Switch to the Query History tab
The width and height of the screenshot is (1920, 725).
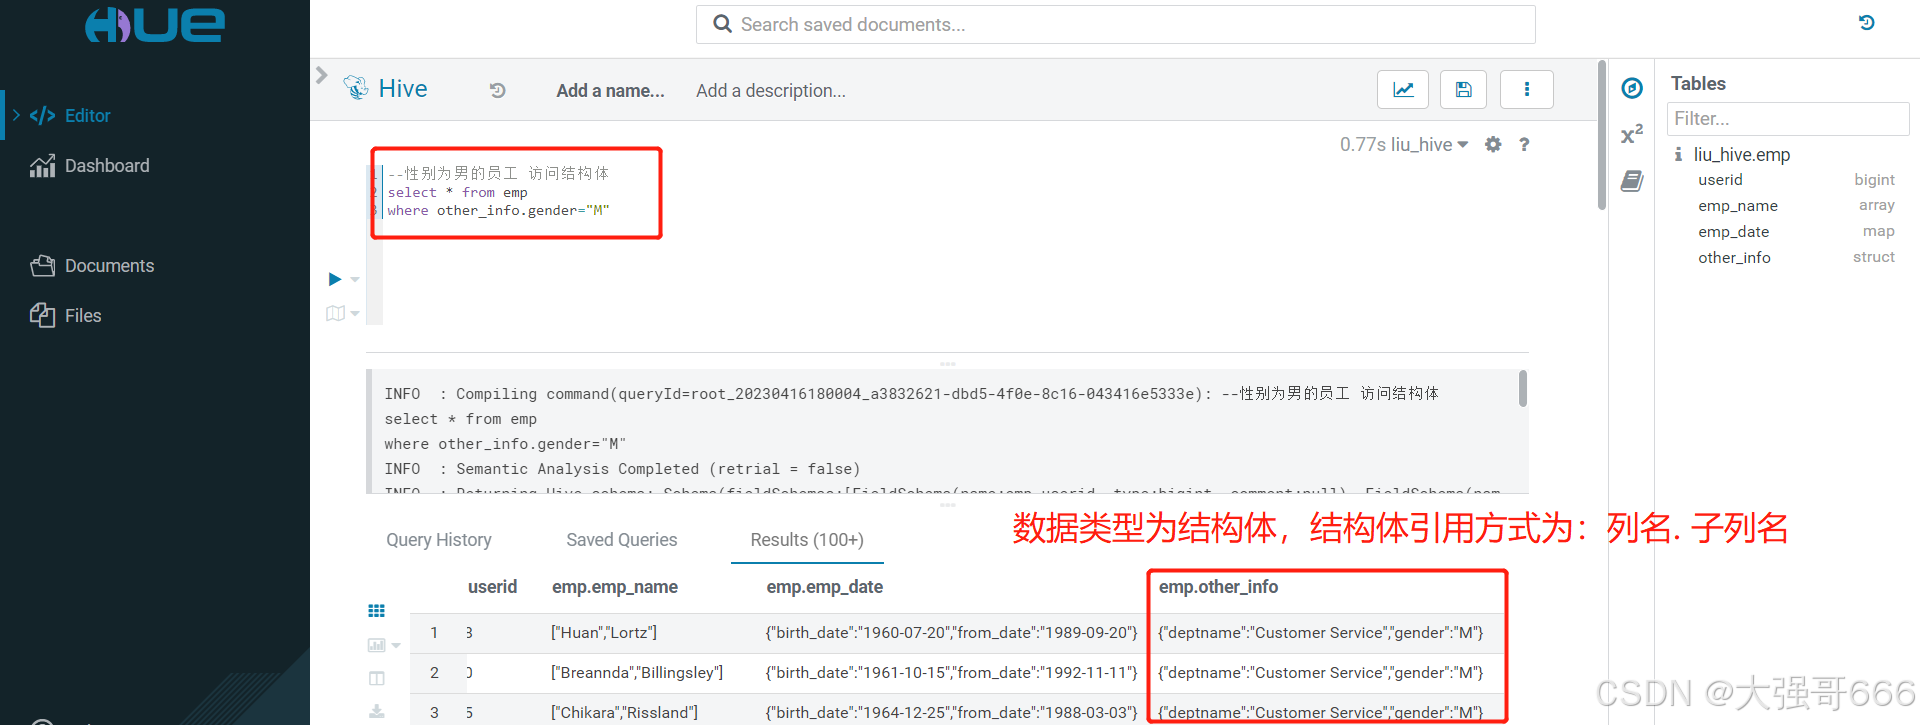(x=439, y=540)
